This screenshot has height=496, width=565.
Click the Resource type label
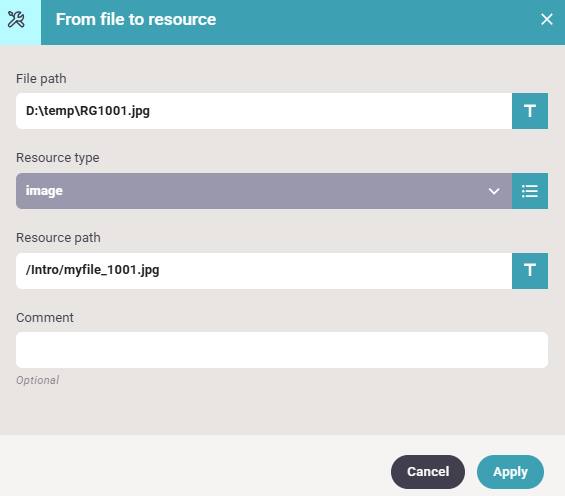(58, 158)
